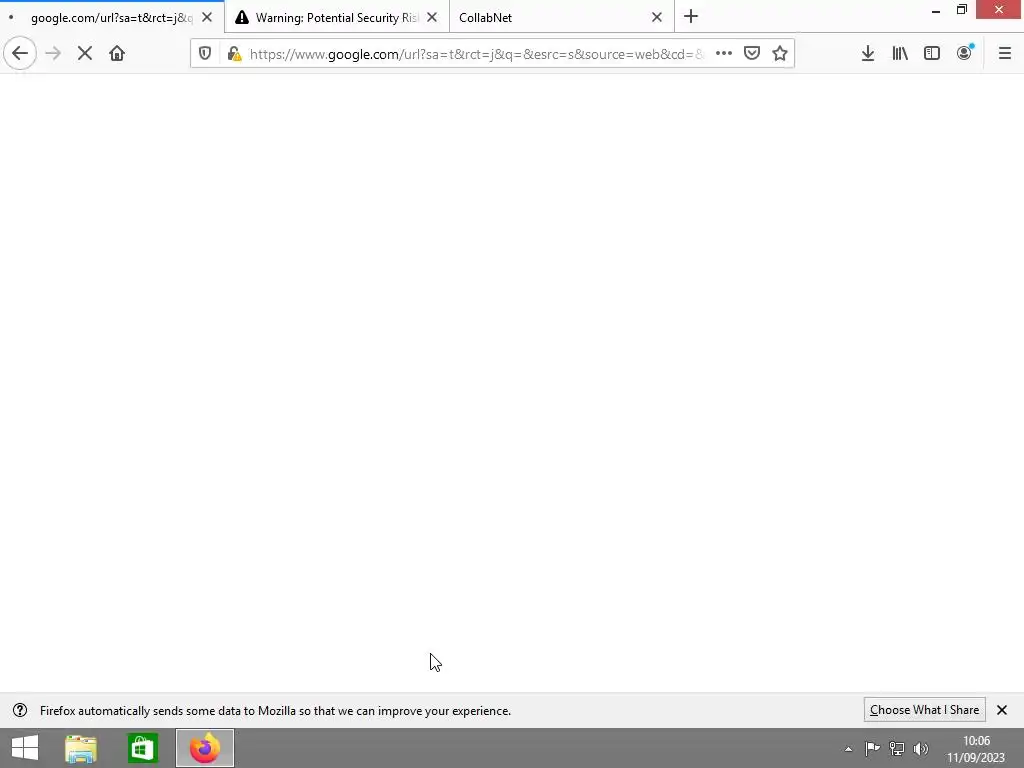Viewport: 1024px width, 768px height.
Task: Show site security padlock information
Action: click(234, 54)
